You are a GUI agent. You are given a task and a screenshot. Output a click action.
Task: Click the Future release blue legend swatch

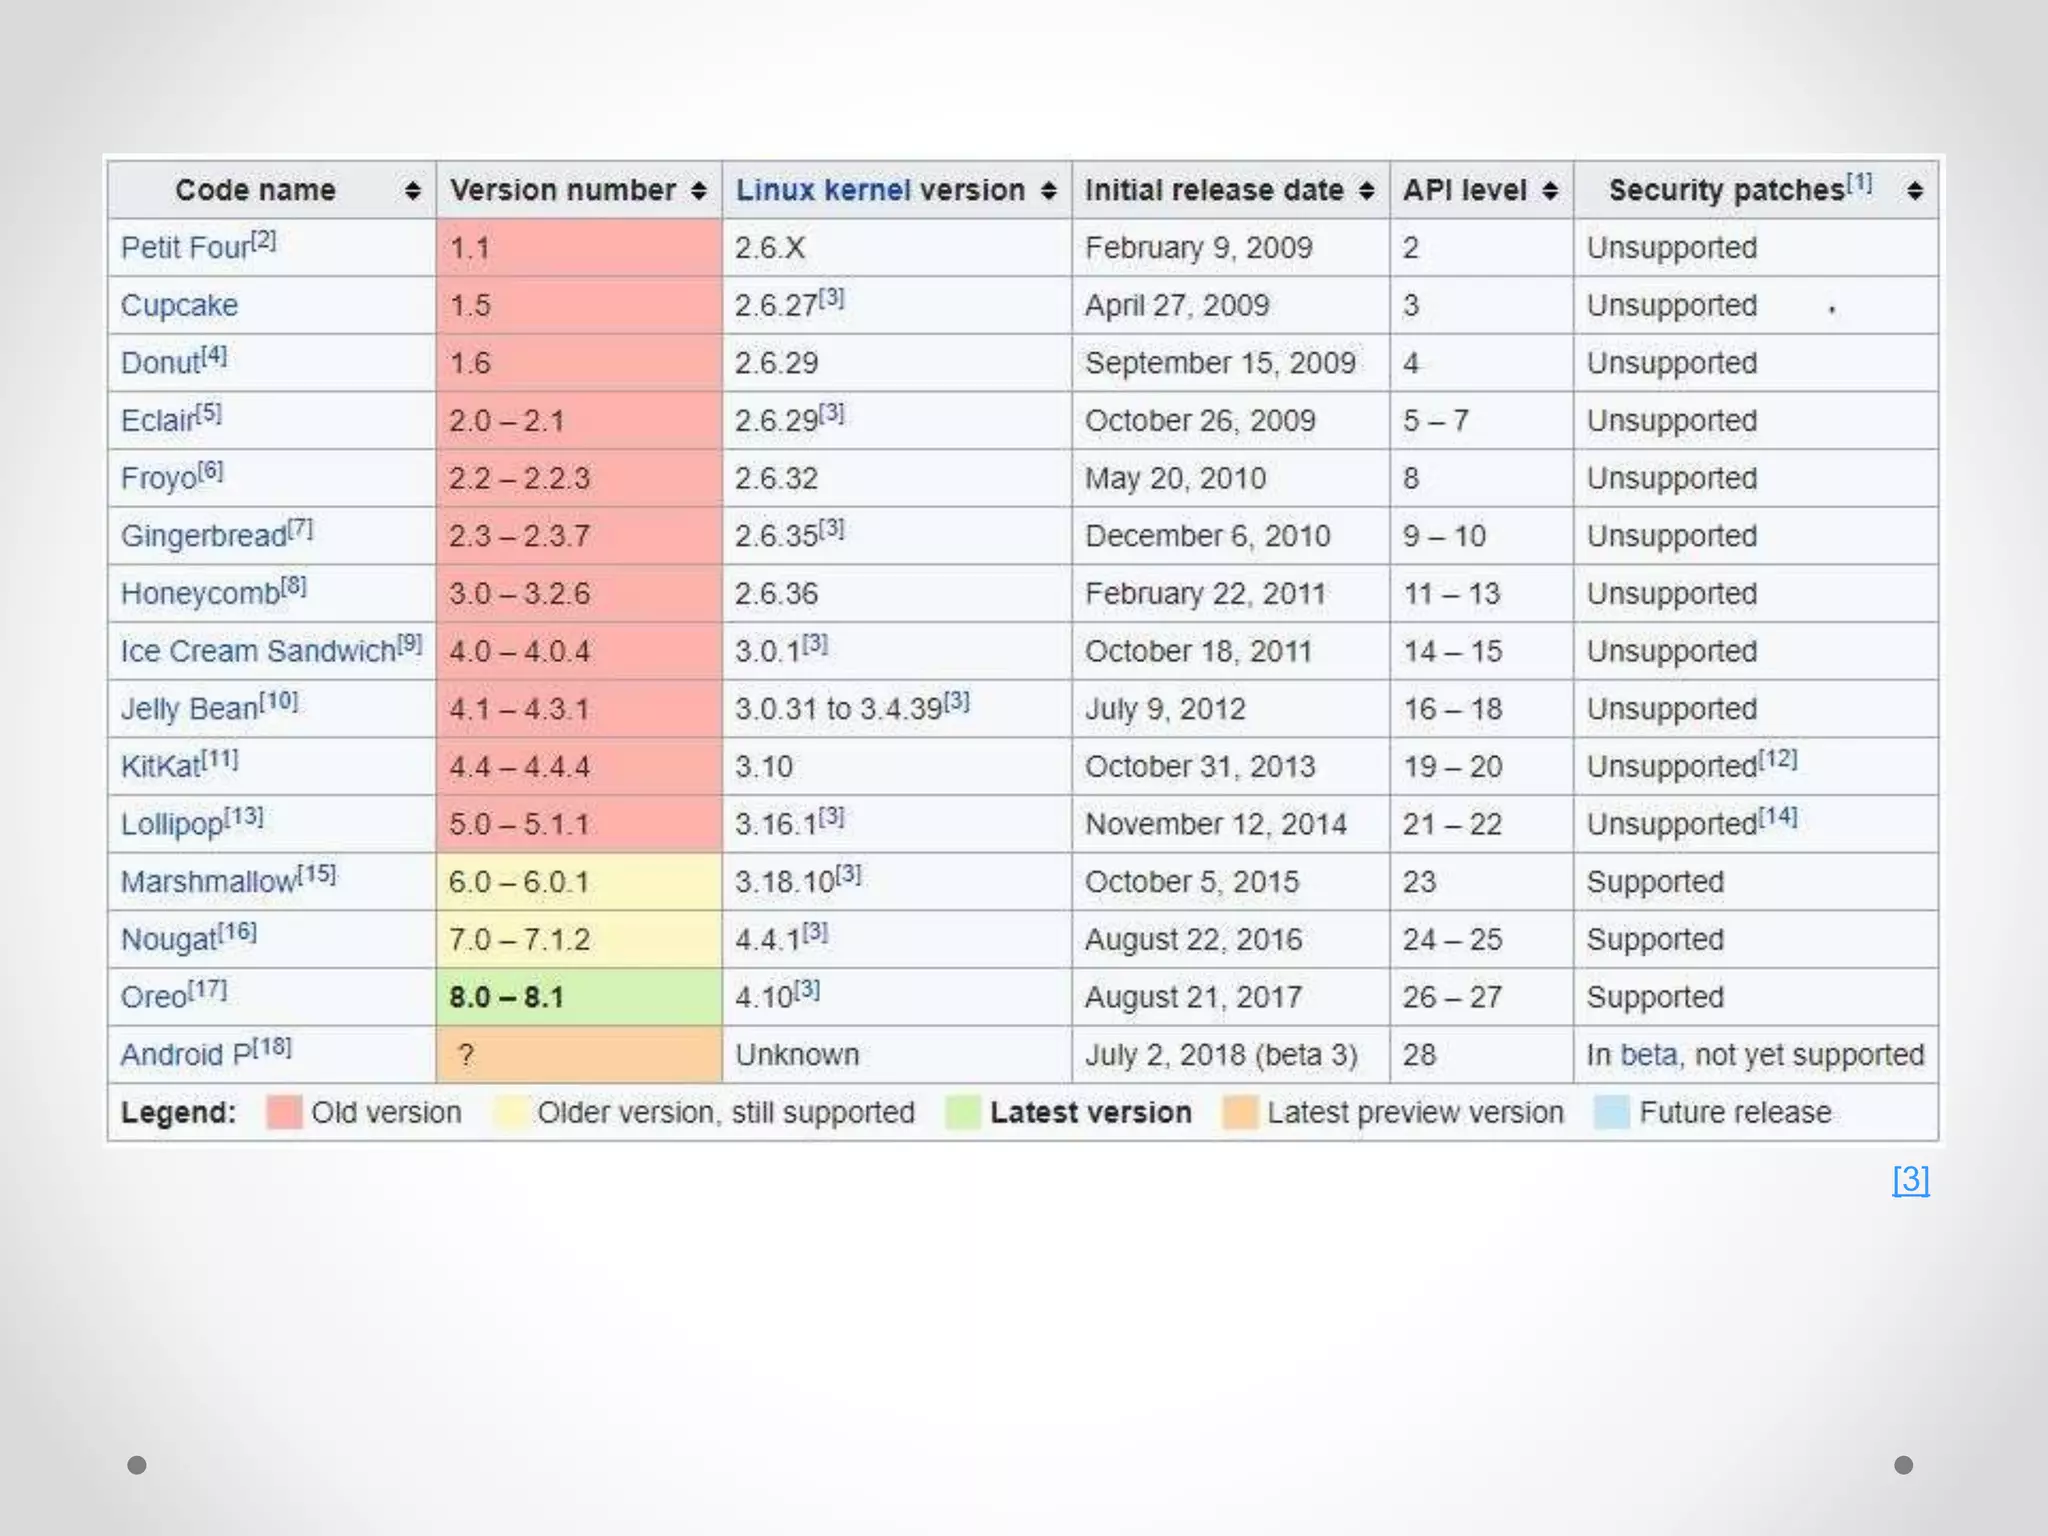point(1612,1112)
